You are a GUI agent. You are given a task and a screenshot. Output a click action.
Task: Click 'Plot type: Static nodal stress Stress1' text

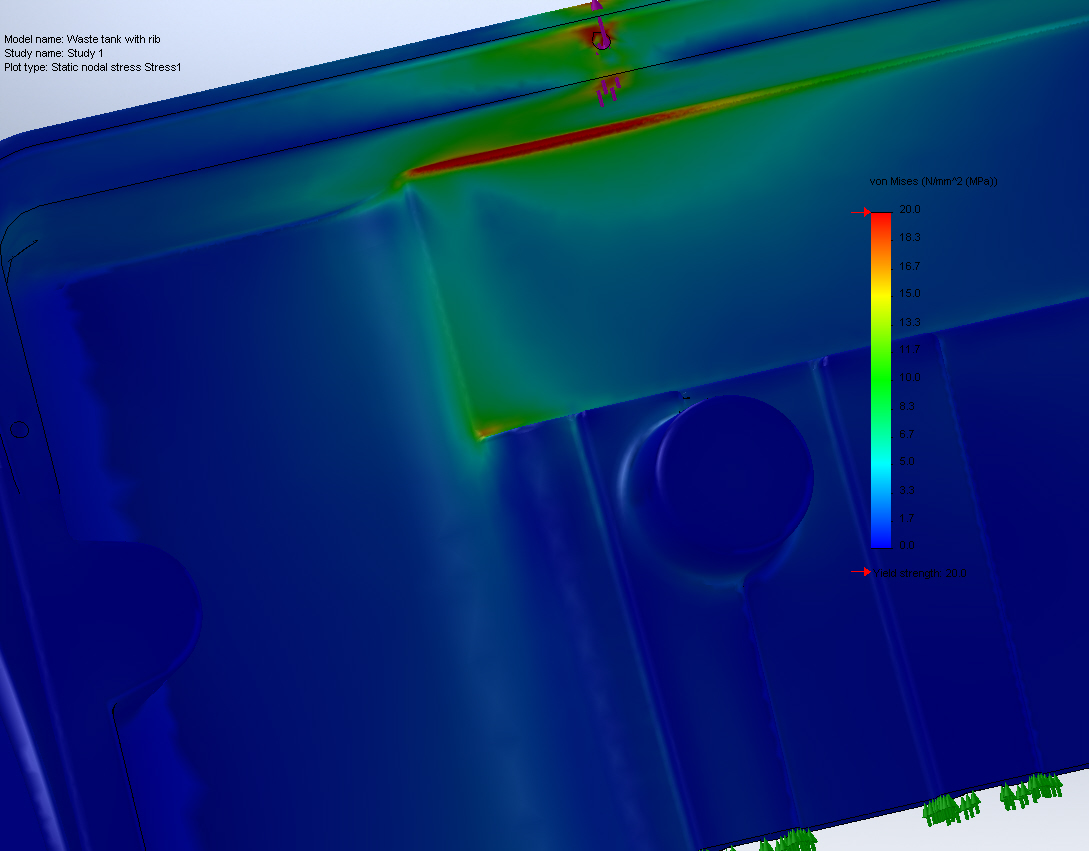coord(92,67)
